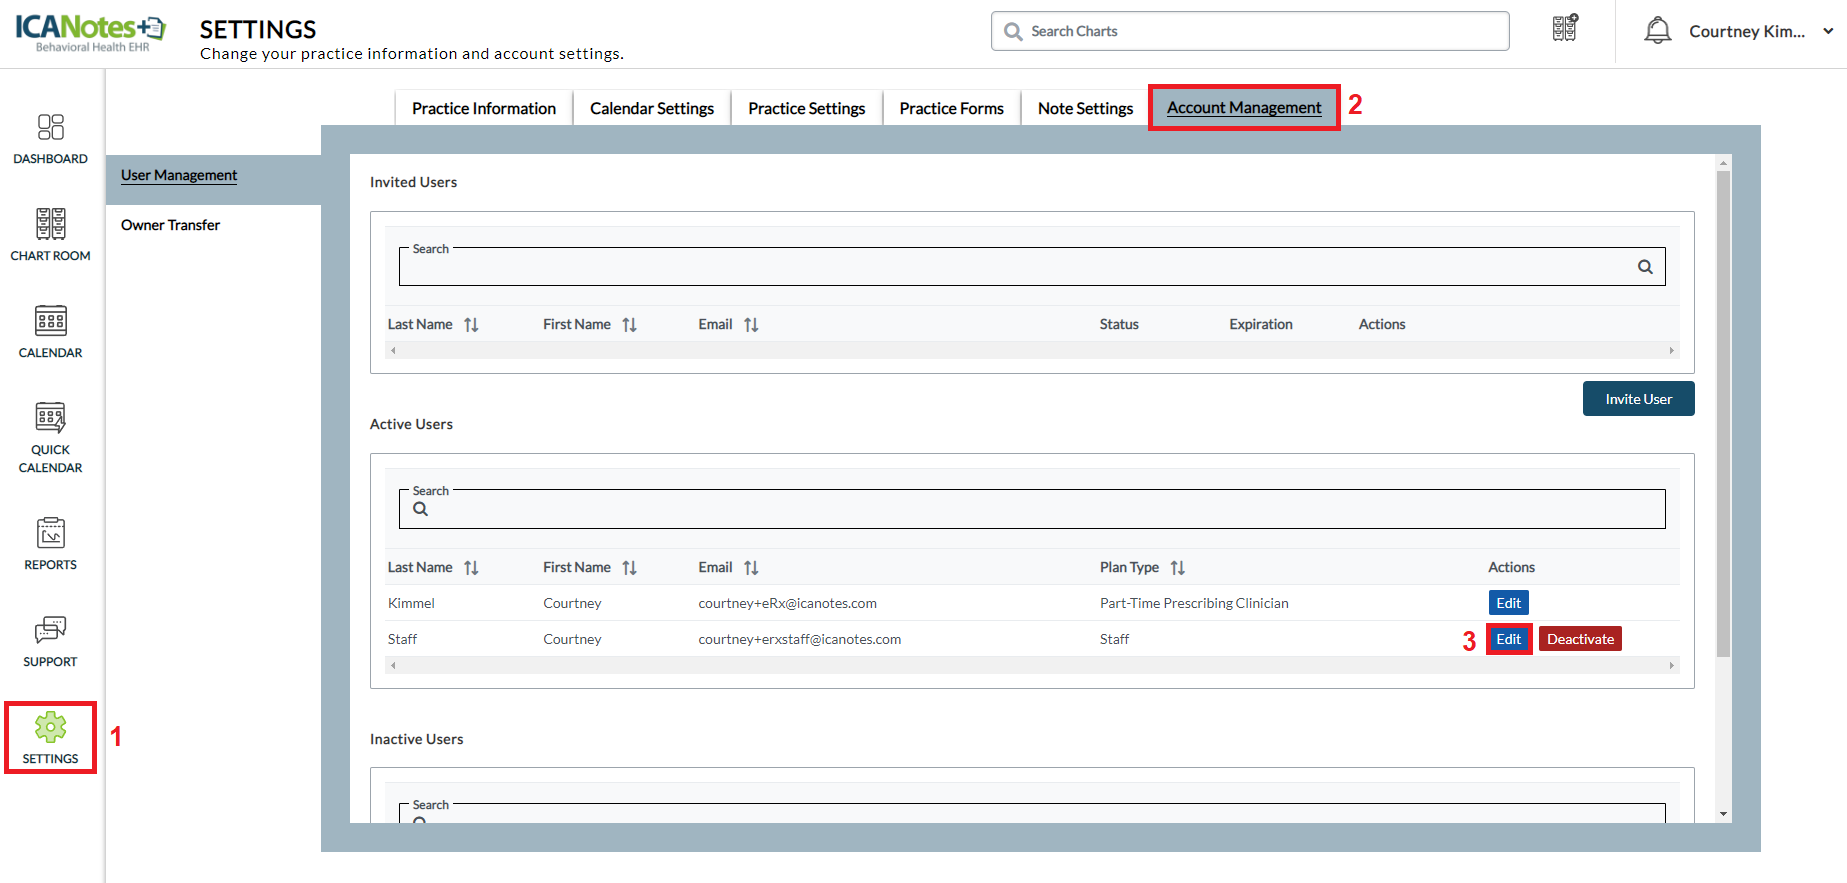Edit the Kimmel user row
The width and height of the screenshot is (1847, 883).
tap(1508, 603)
